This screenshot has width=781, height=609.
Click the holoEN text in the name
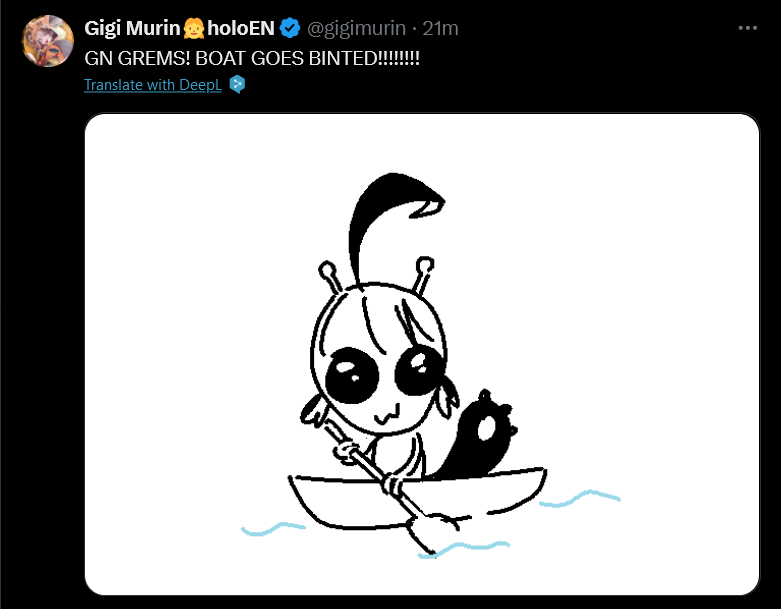click(241, 28)
